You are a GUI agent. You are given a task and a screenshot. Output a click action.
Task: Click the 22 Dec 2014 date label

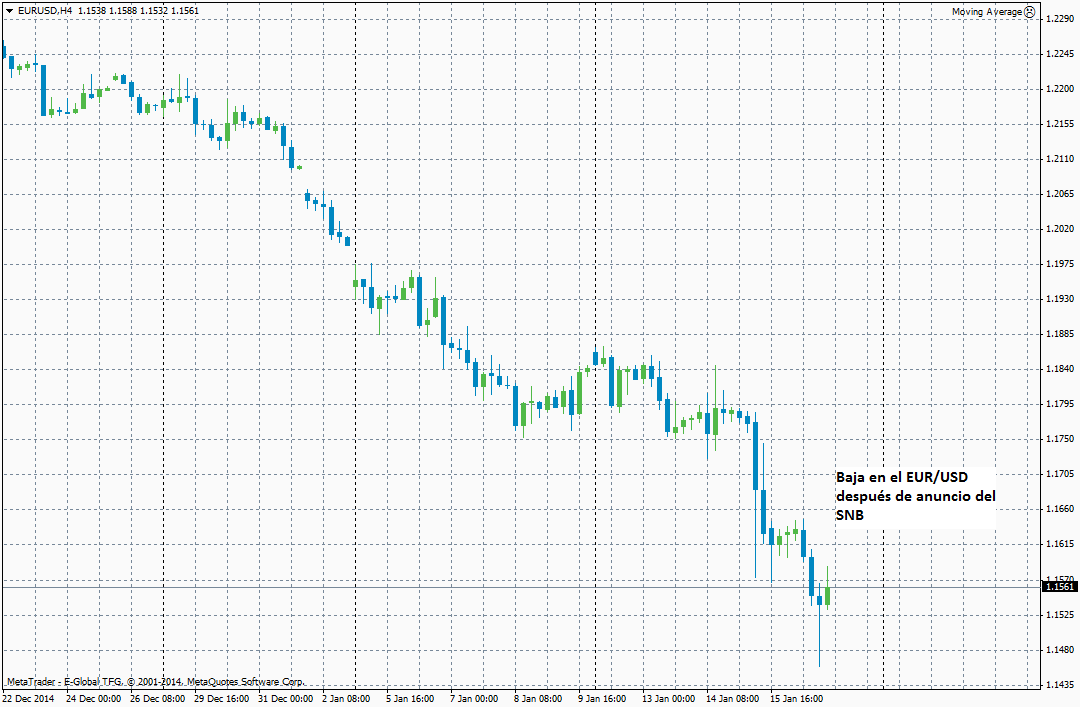click(x=28, y=699)
